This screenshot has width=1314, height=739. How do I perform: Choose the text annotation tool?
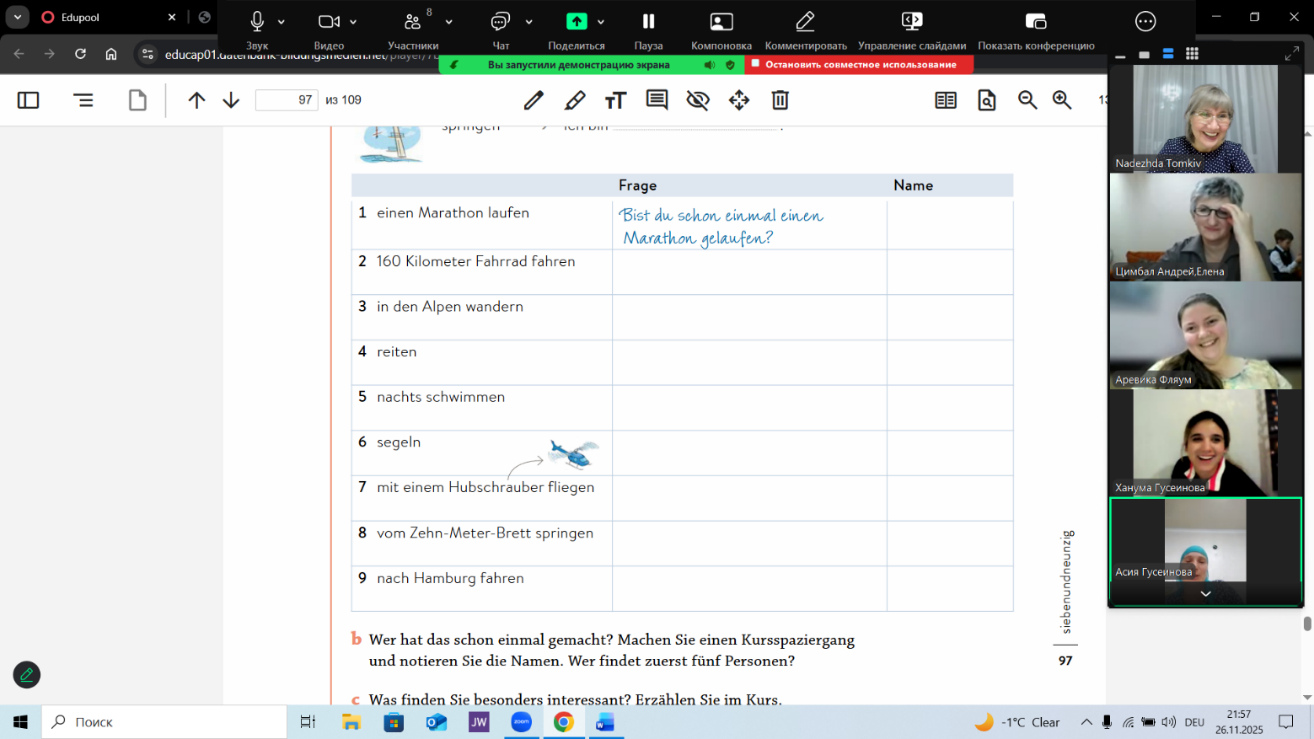[615, 100]
